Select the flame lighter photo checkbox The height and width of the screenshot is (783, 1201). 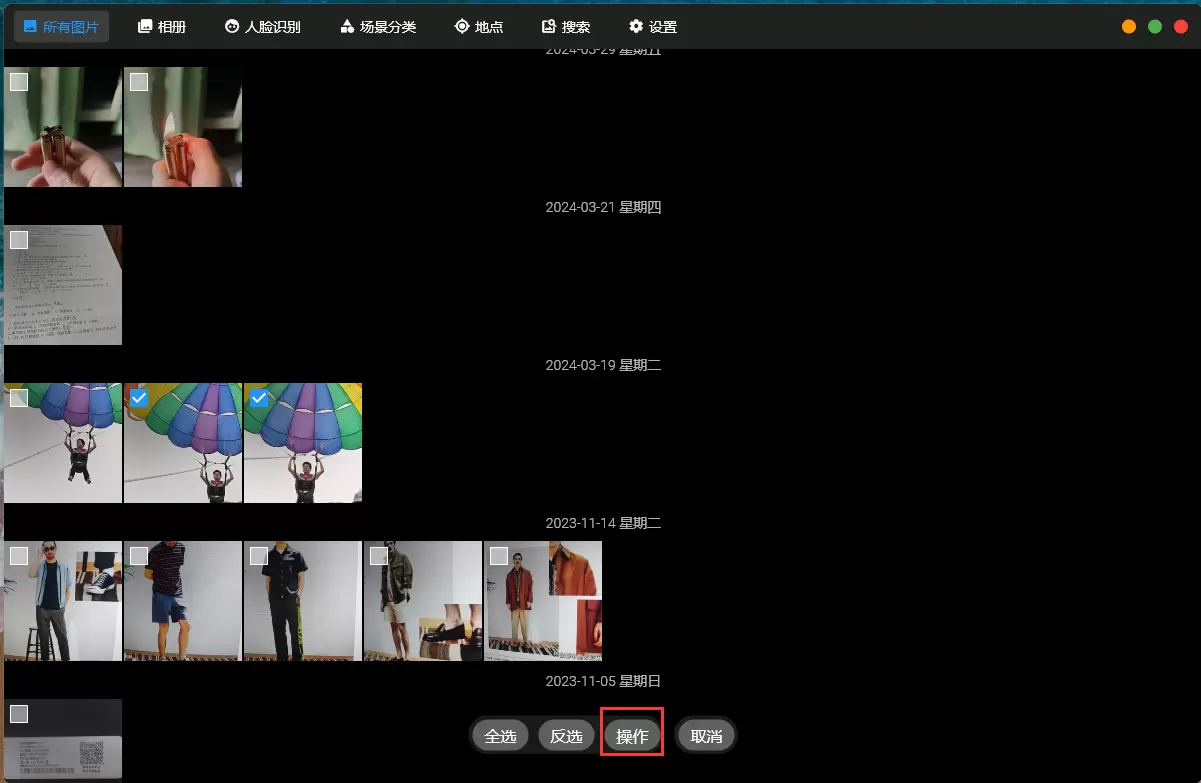pos(139,82)
